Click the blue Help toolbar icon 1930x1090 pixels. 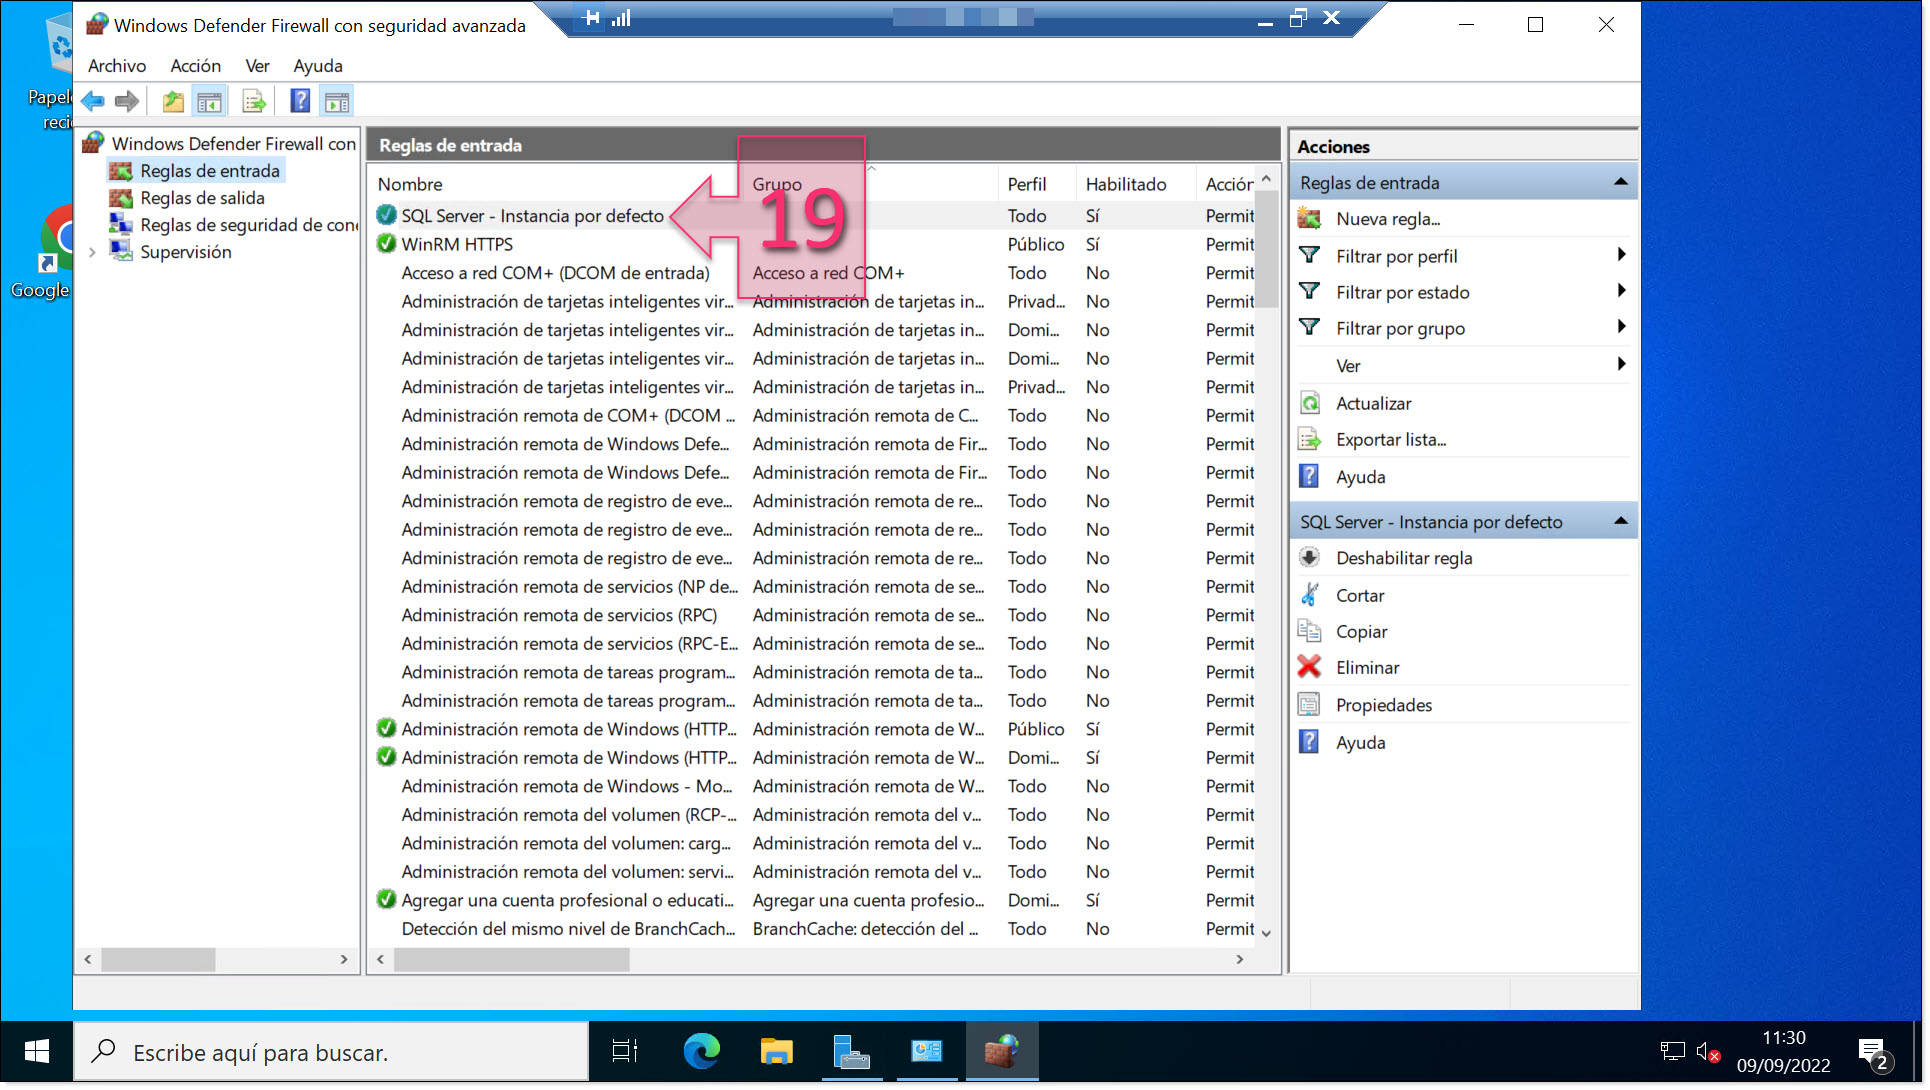click(x=300, y=101)
